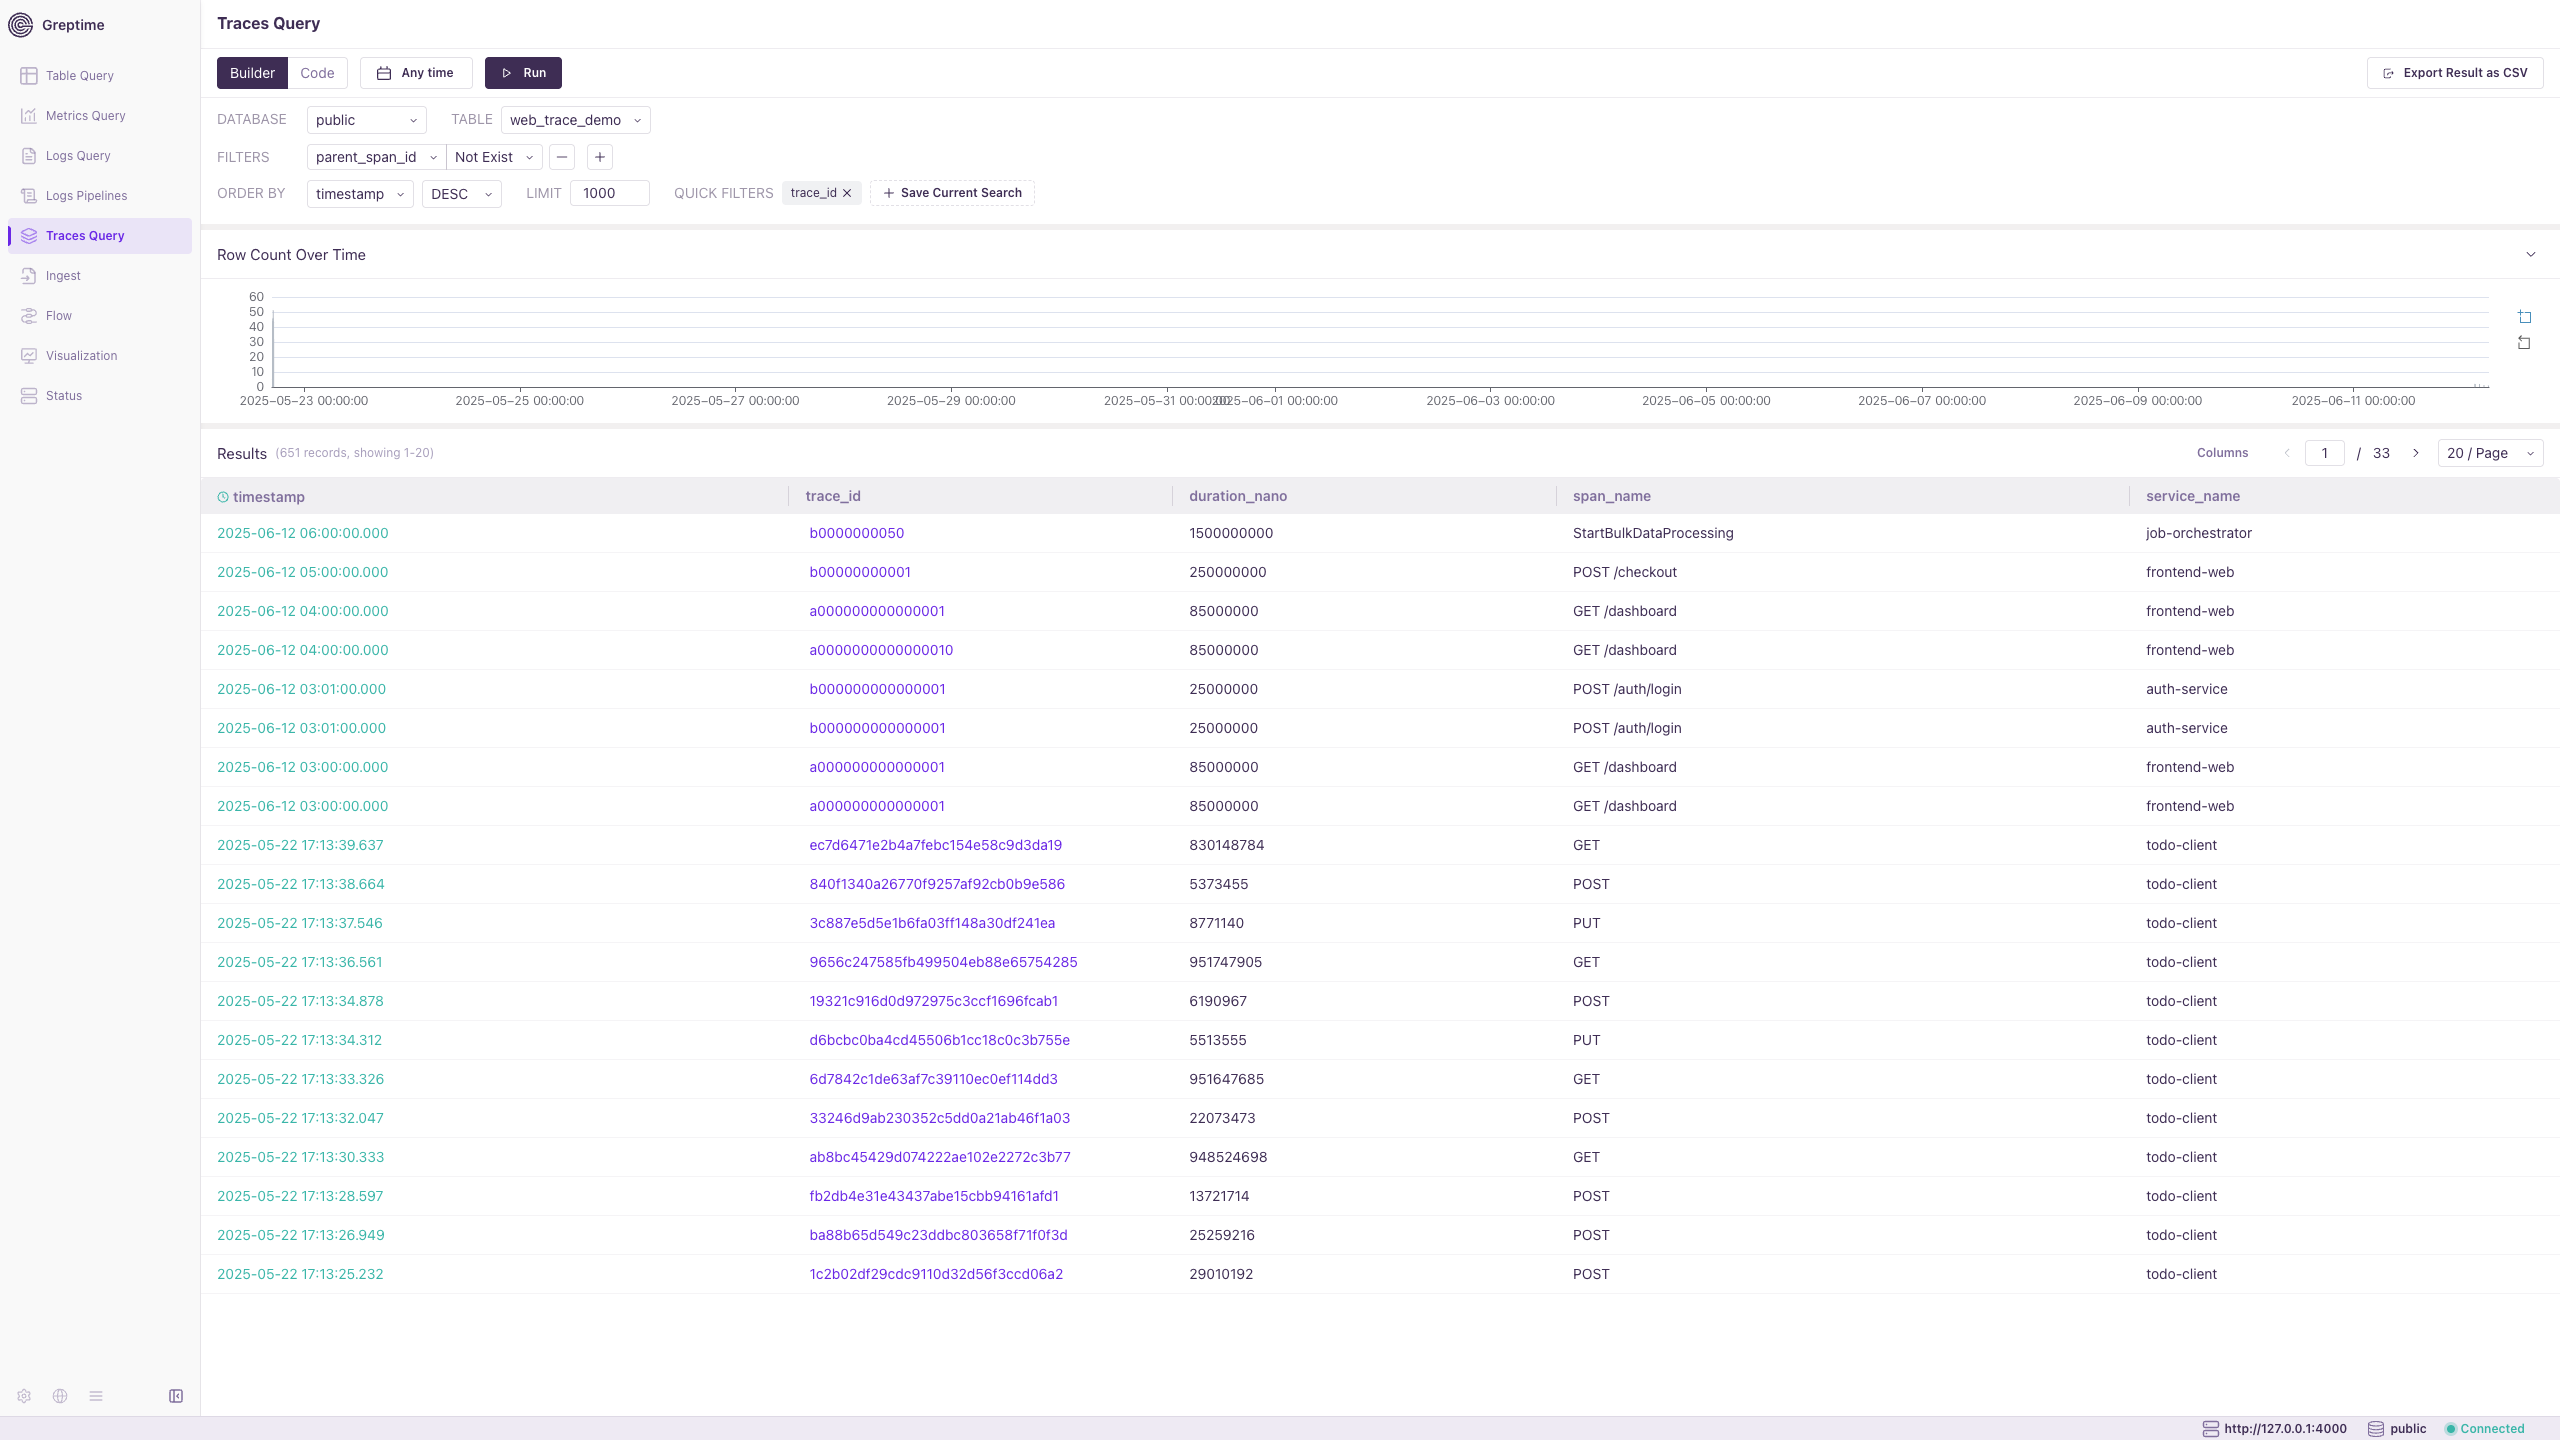Screen dimensions: 2560x1440
Task: Click chart zoom select icon
Action: [2524, 317]
